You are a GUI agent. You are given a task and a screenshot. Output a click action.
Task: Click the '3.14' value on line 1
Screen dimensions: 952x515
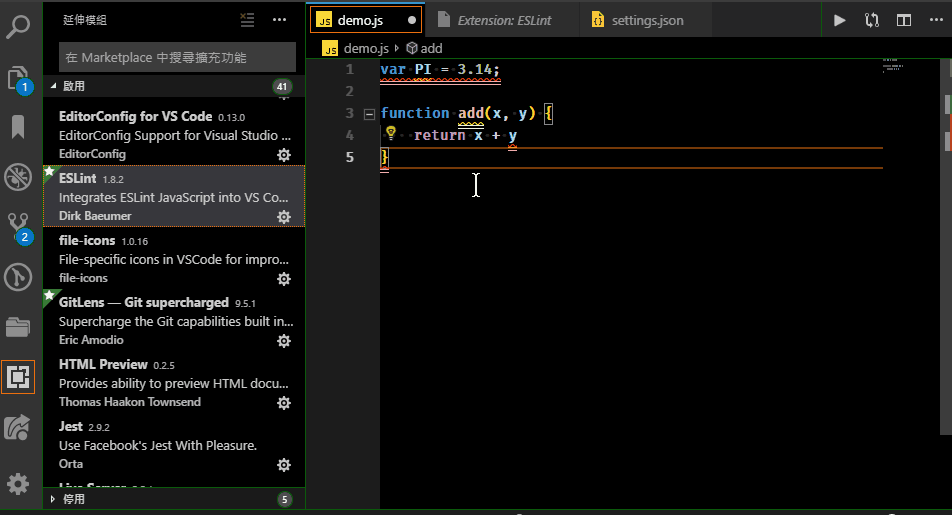474,70
